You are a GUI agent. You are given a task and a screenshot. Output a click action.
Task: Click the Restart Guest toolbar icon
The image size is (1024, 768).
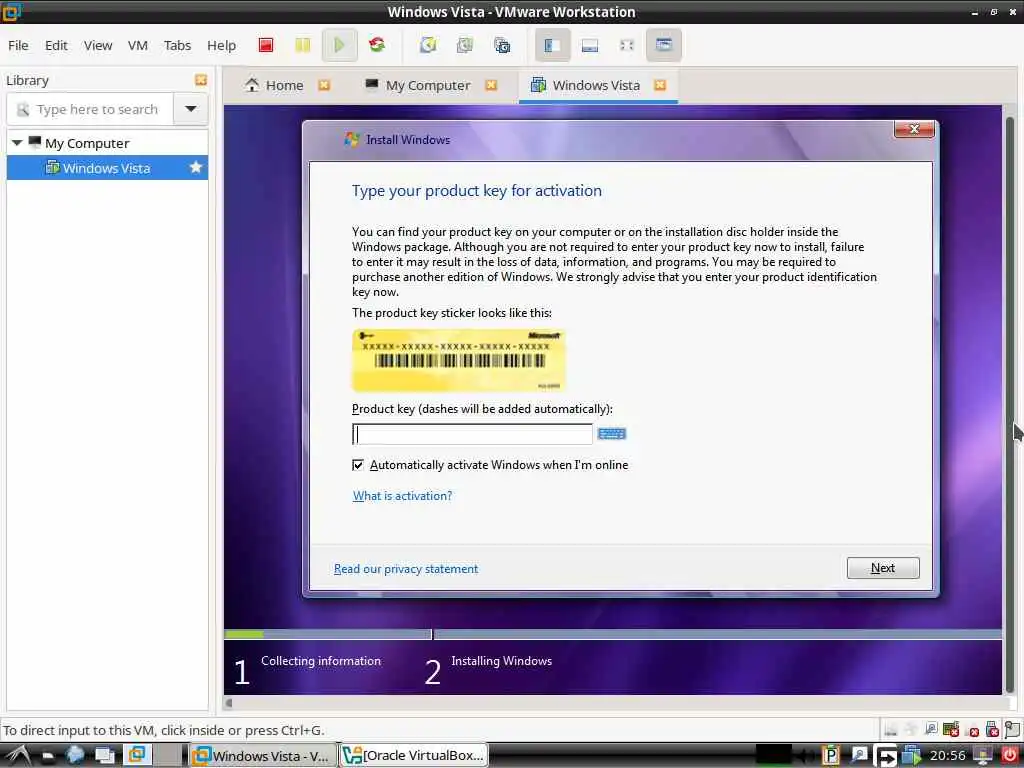tap(377, 45)
